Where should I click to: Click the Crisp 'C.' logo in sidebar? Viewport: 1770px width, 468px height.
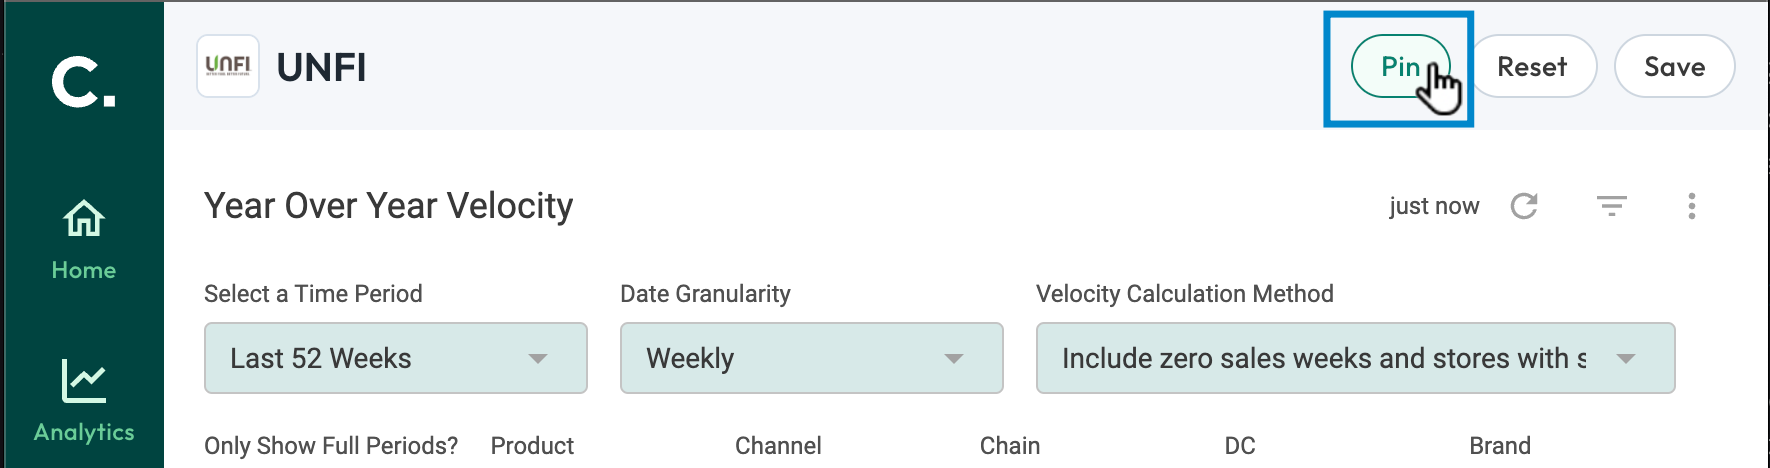[83, 81]
